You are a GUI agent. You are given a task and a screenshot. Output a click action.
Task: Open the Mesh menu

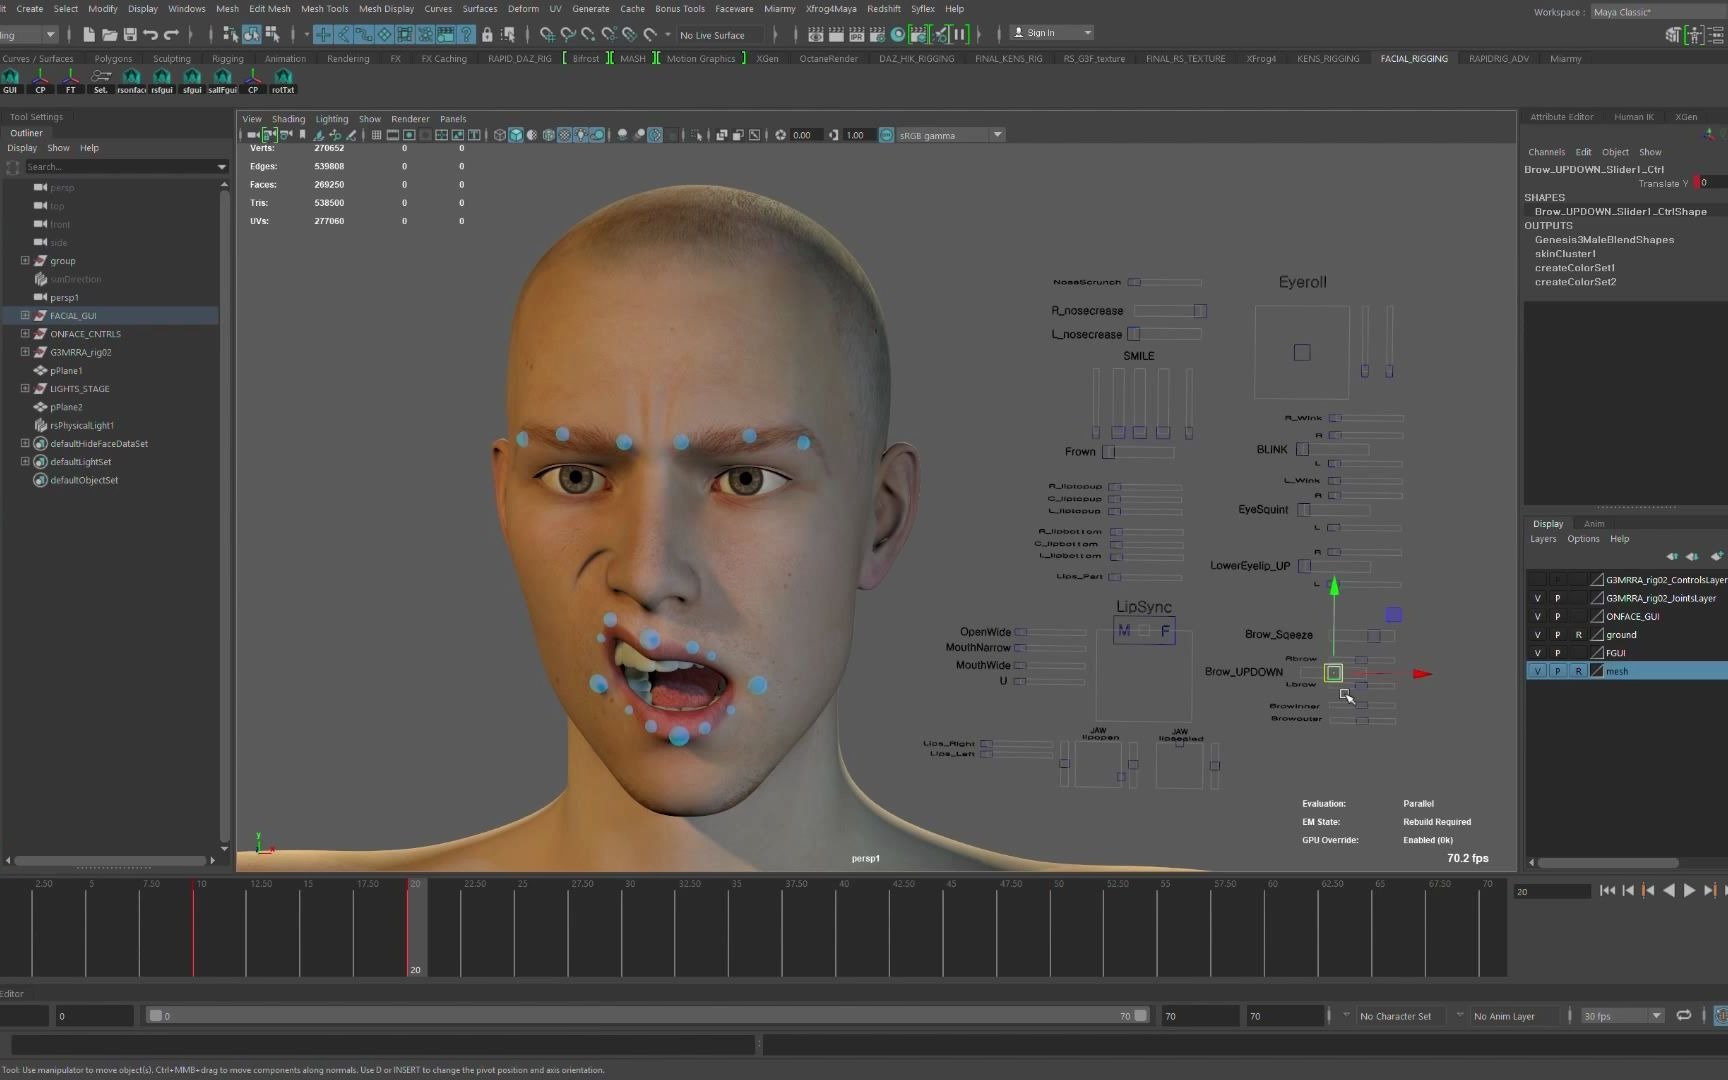pos(227,8)
